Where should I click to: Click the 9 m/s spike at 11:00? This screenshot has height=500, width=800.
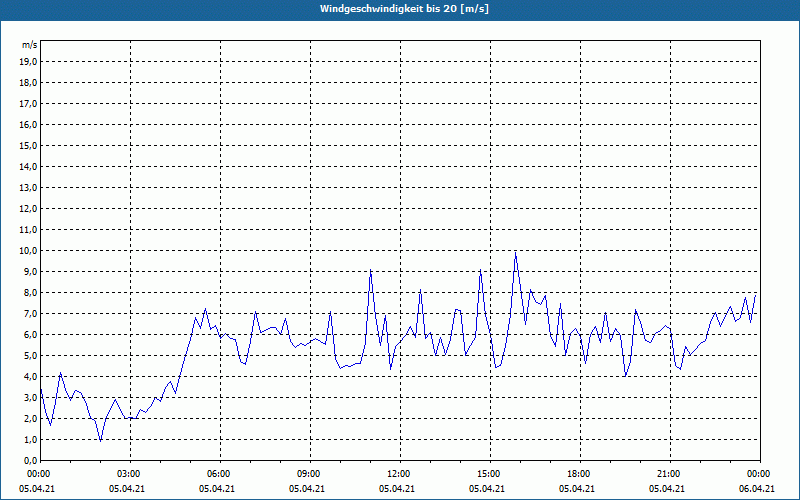coord(370,270)
